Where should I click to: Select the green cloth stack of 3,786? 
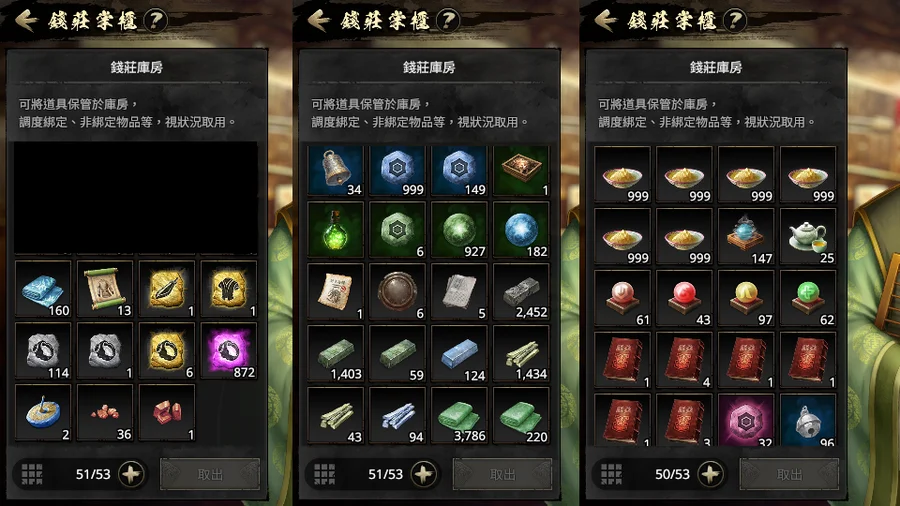click(x=459, y=415)
